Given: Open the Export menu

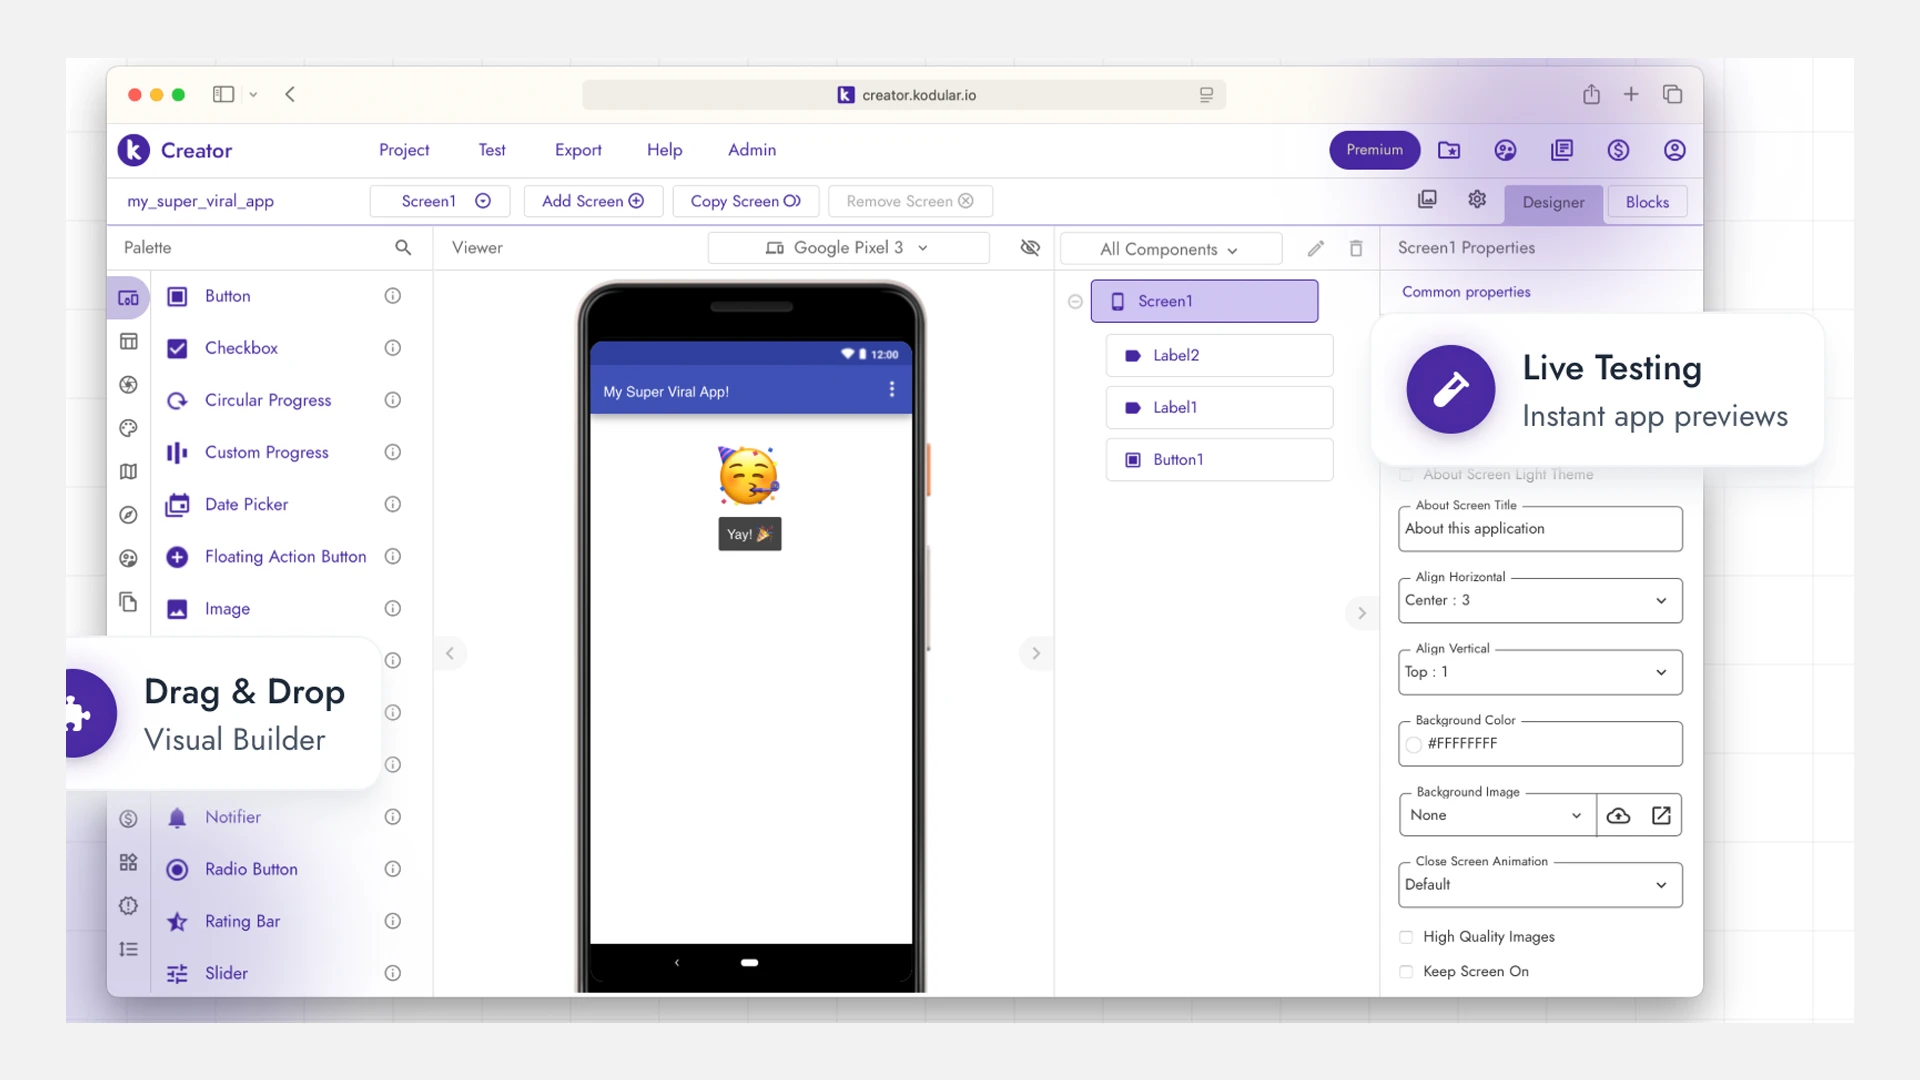Looking at the screenshot, I should click(x=578, y=150).
